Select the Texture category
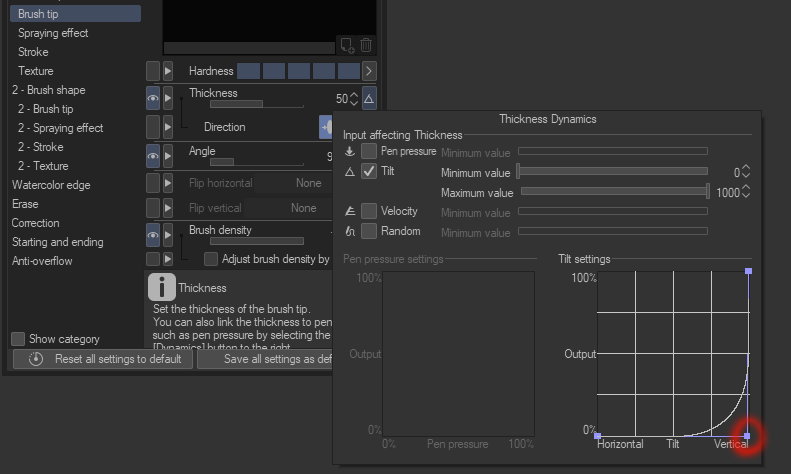The height and width of the screenshot is (474, 791). click(36, 71)
